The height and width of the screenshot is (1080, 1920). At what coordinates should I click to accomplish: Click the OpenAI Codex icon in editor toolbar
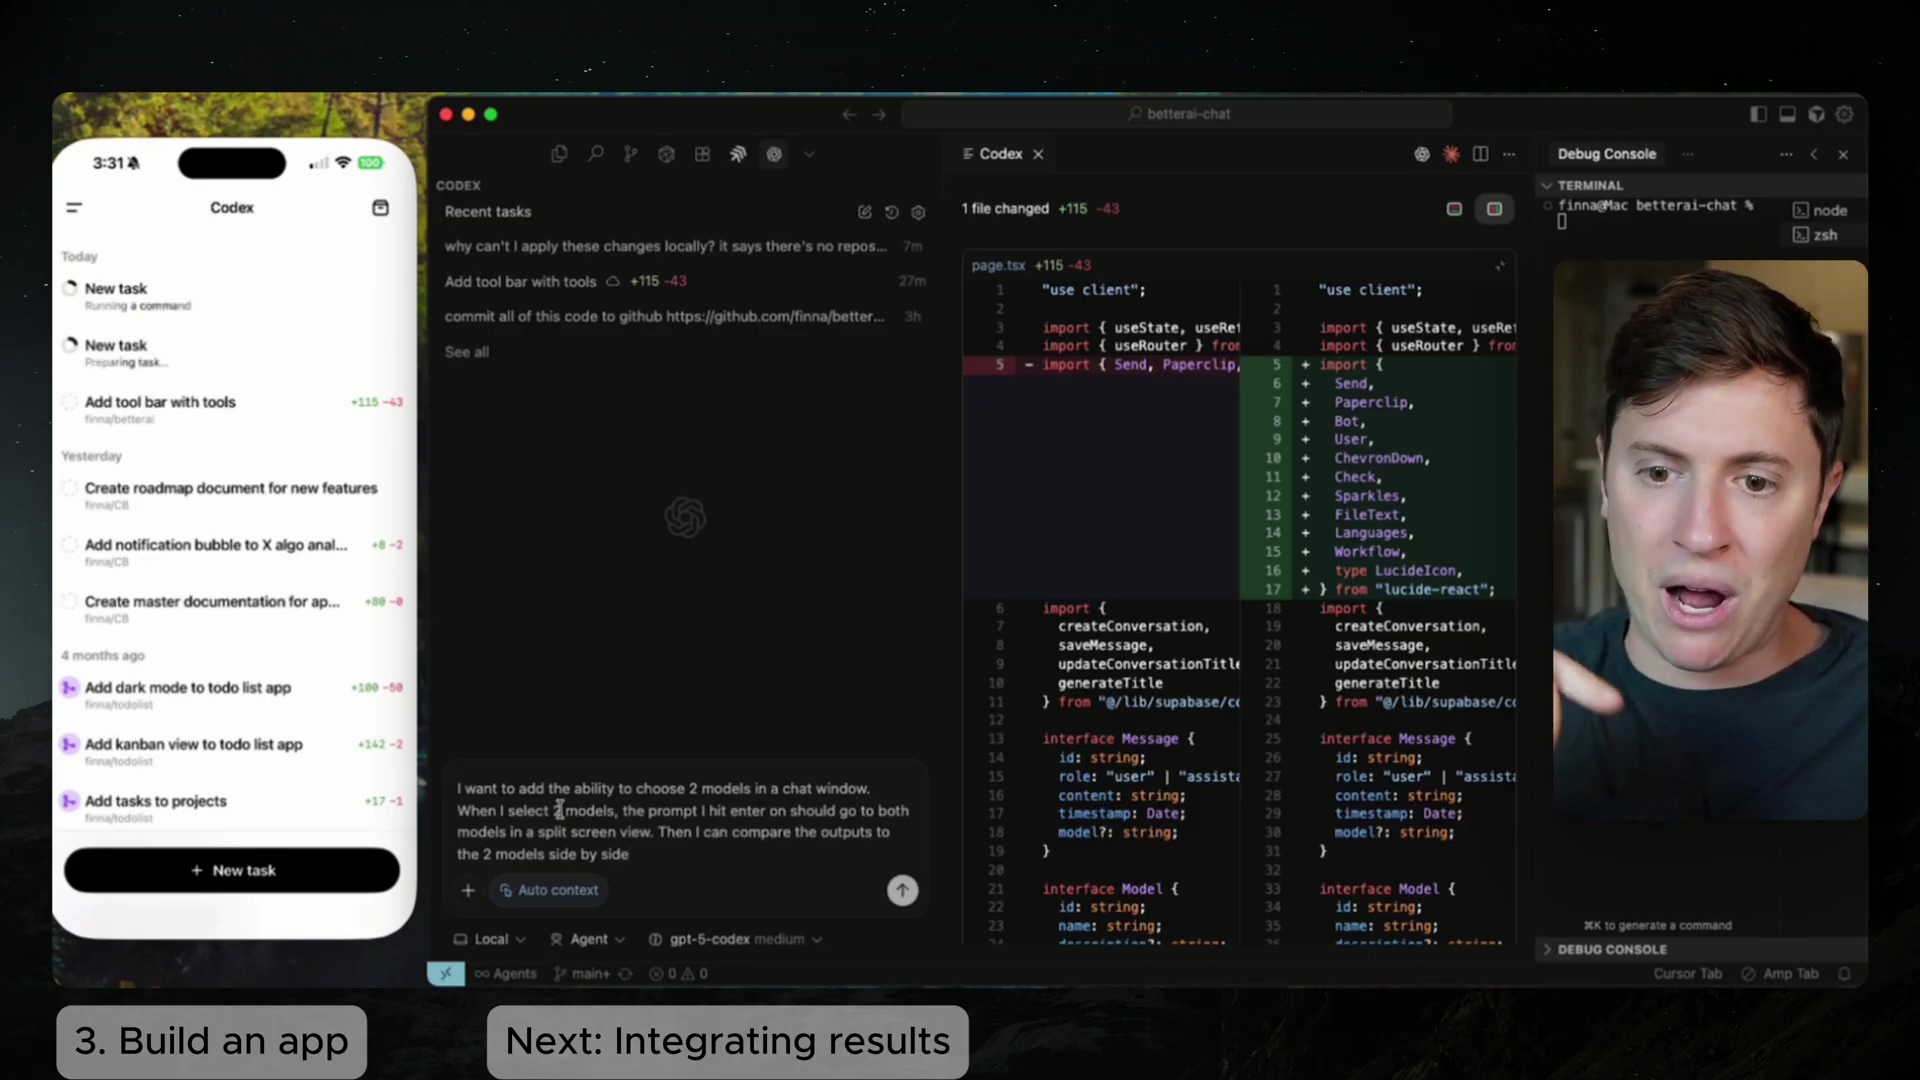(1421, 154)
